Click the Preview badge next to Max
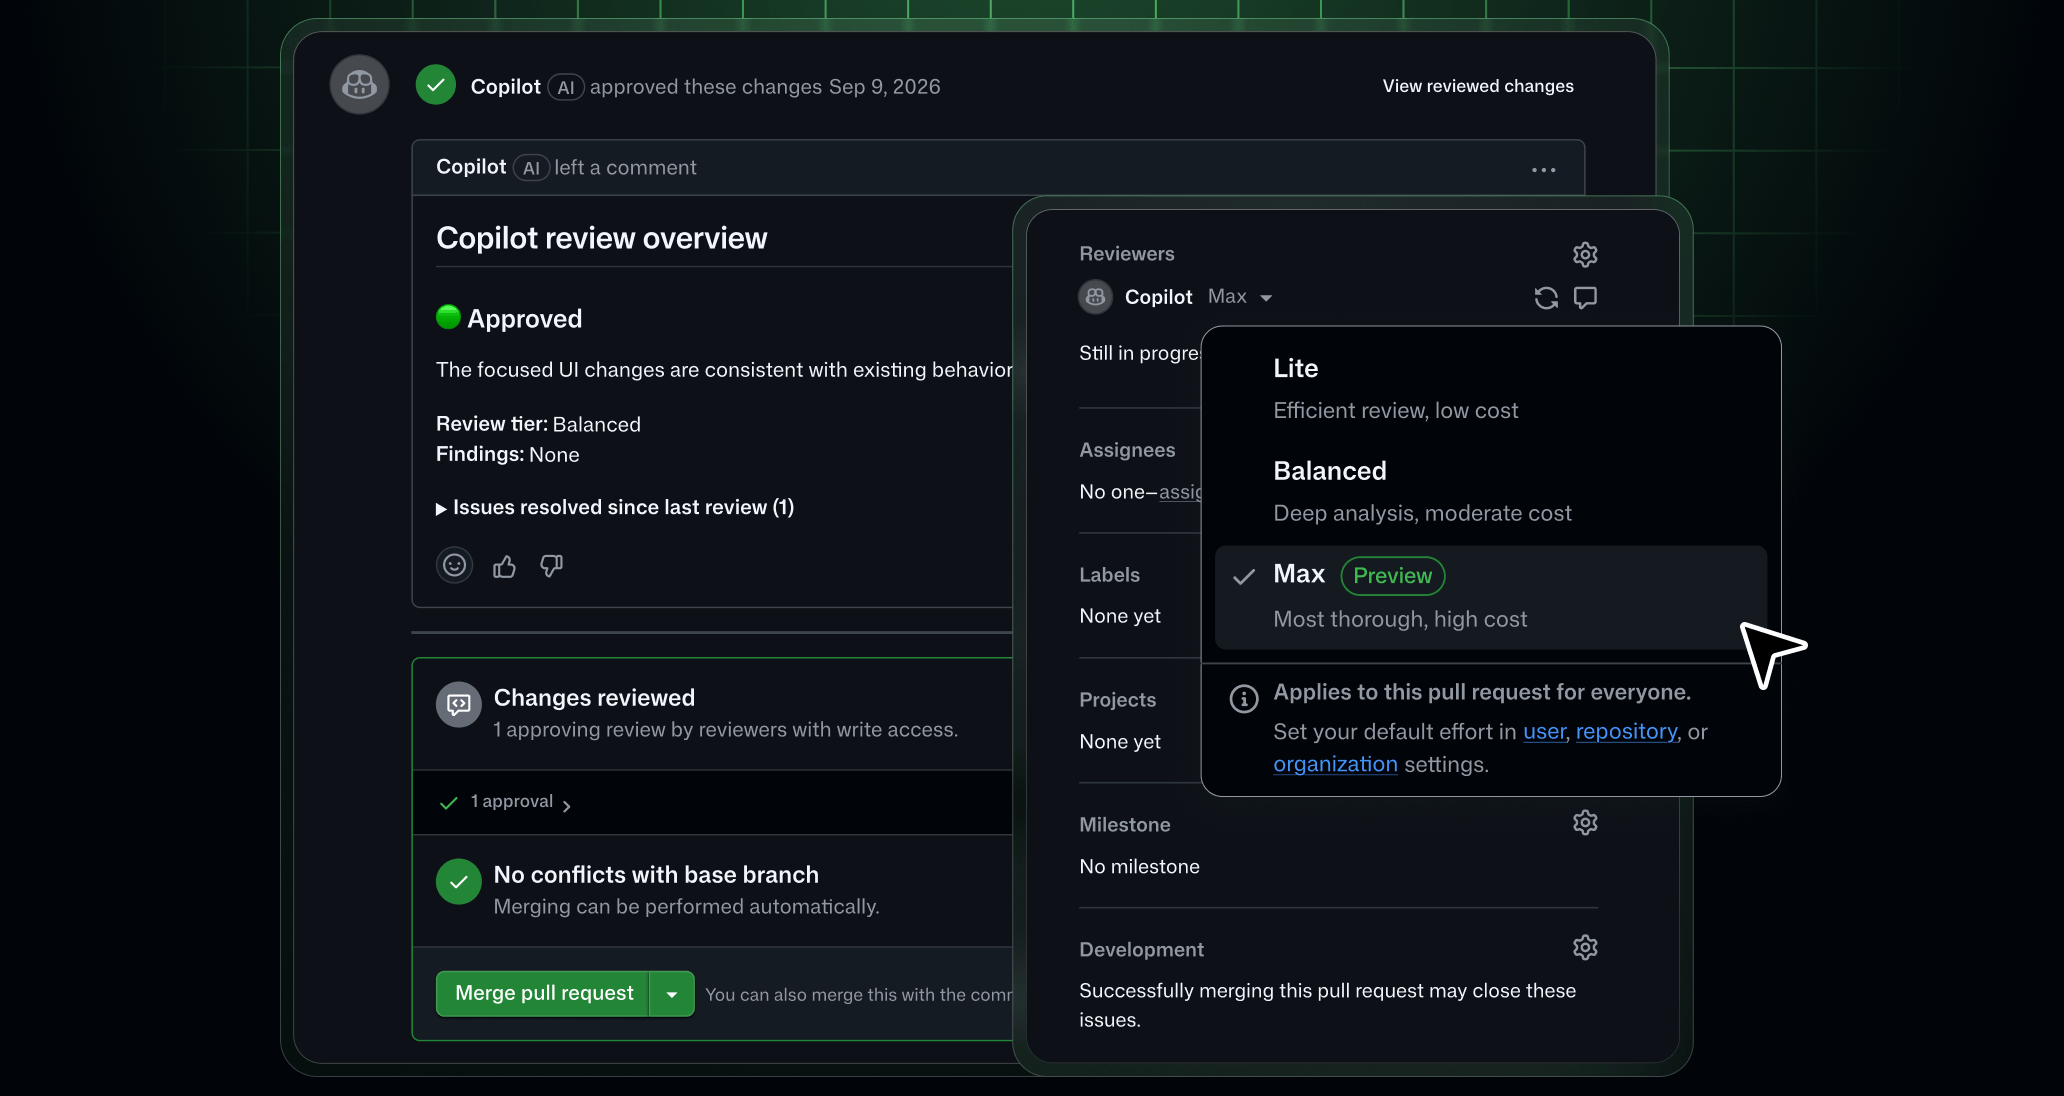The width and height of the screenshot is (2064, 1096). coord(1393,575)
